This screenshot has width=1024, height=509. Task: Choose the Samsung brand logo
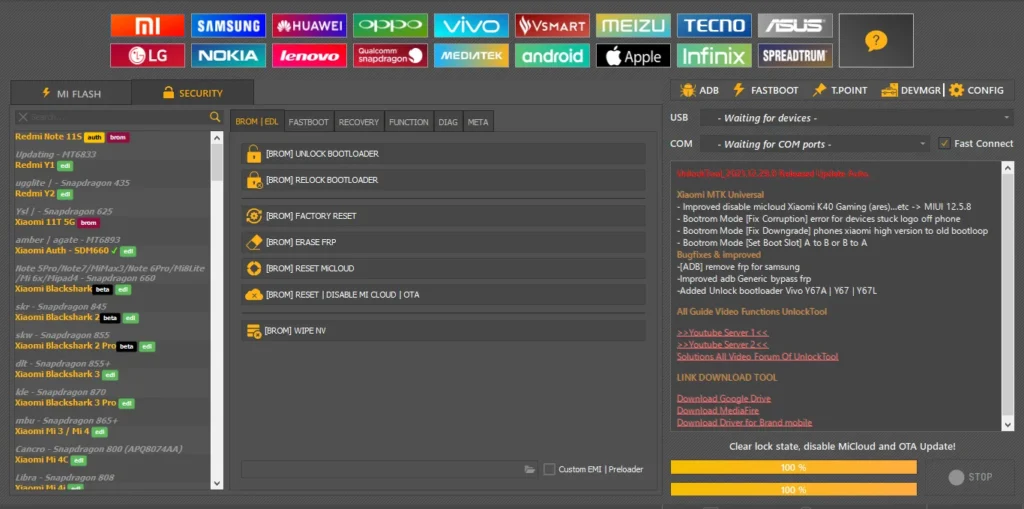tap(228, 26)
